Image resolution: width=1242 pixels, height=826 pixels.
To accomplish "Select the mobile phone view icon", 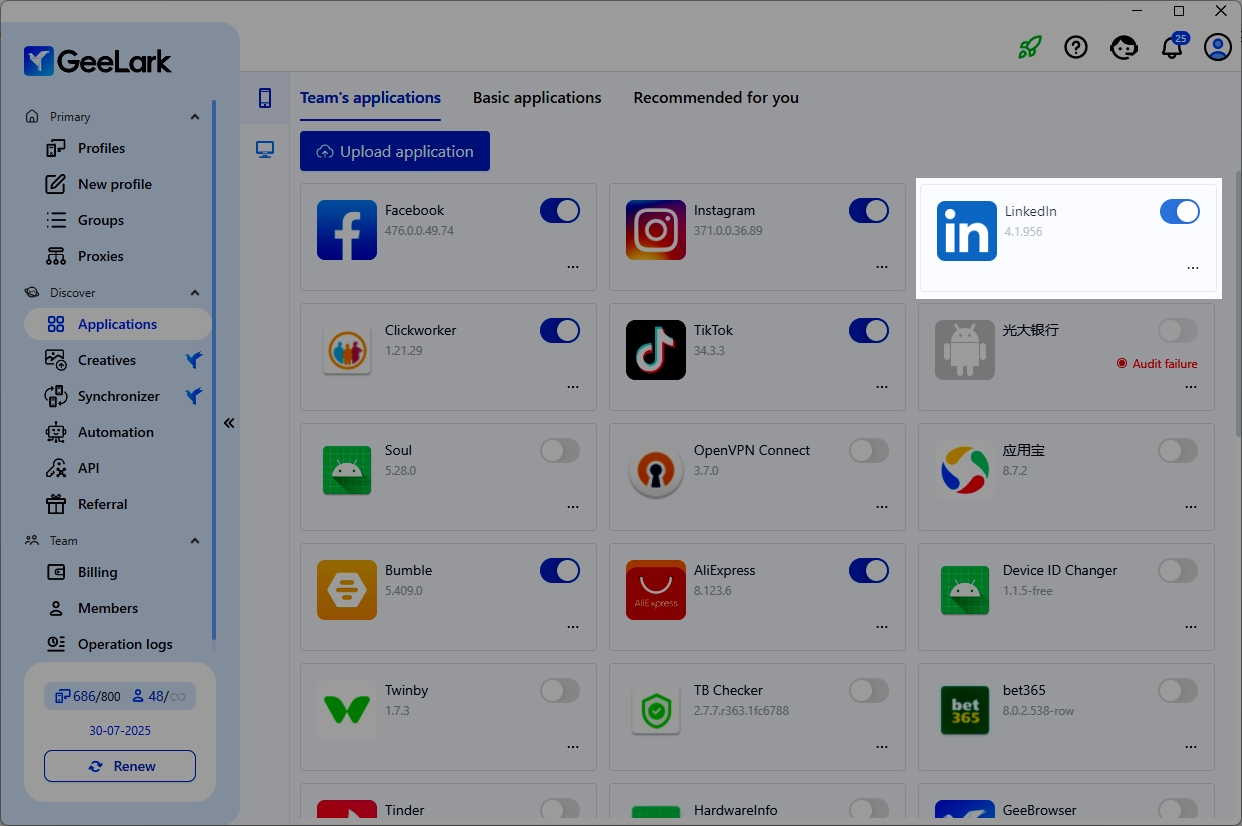I will [x=265, y=98].
